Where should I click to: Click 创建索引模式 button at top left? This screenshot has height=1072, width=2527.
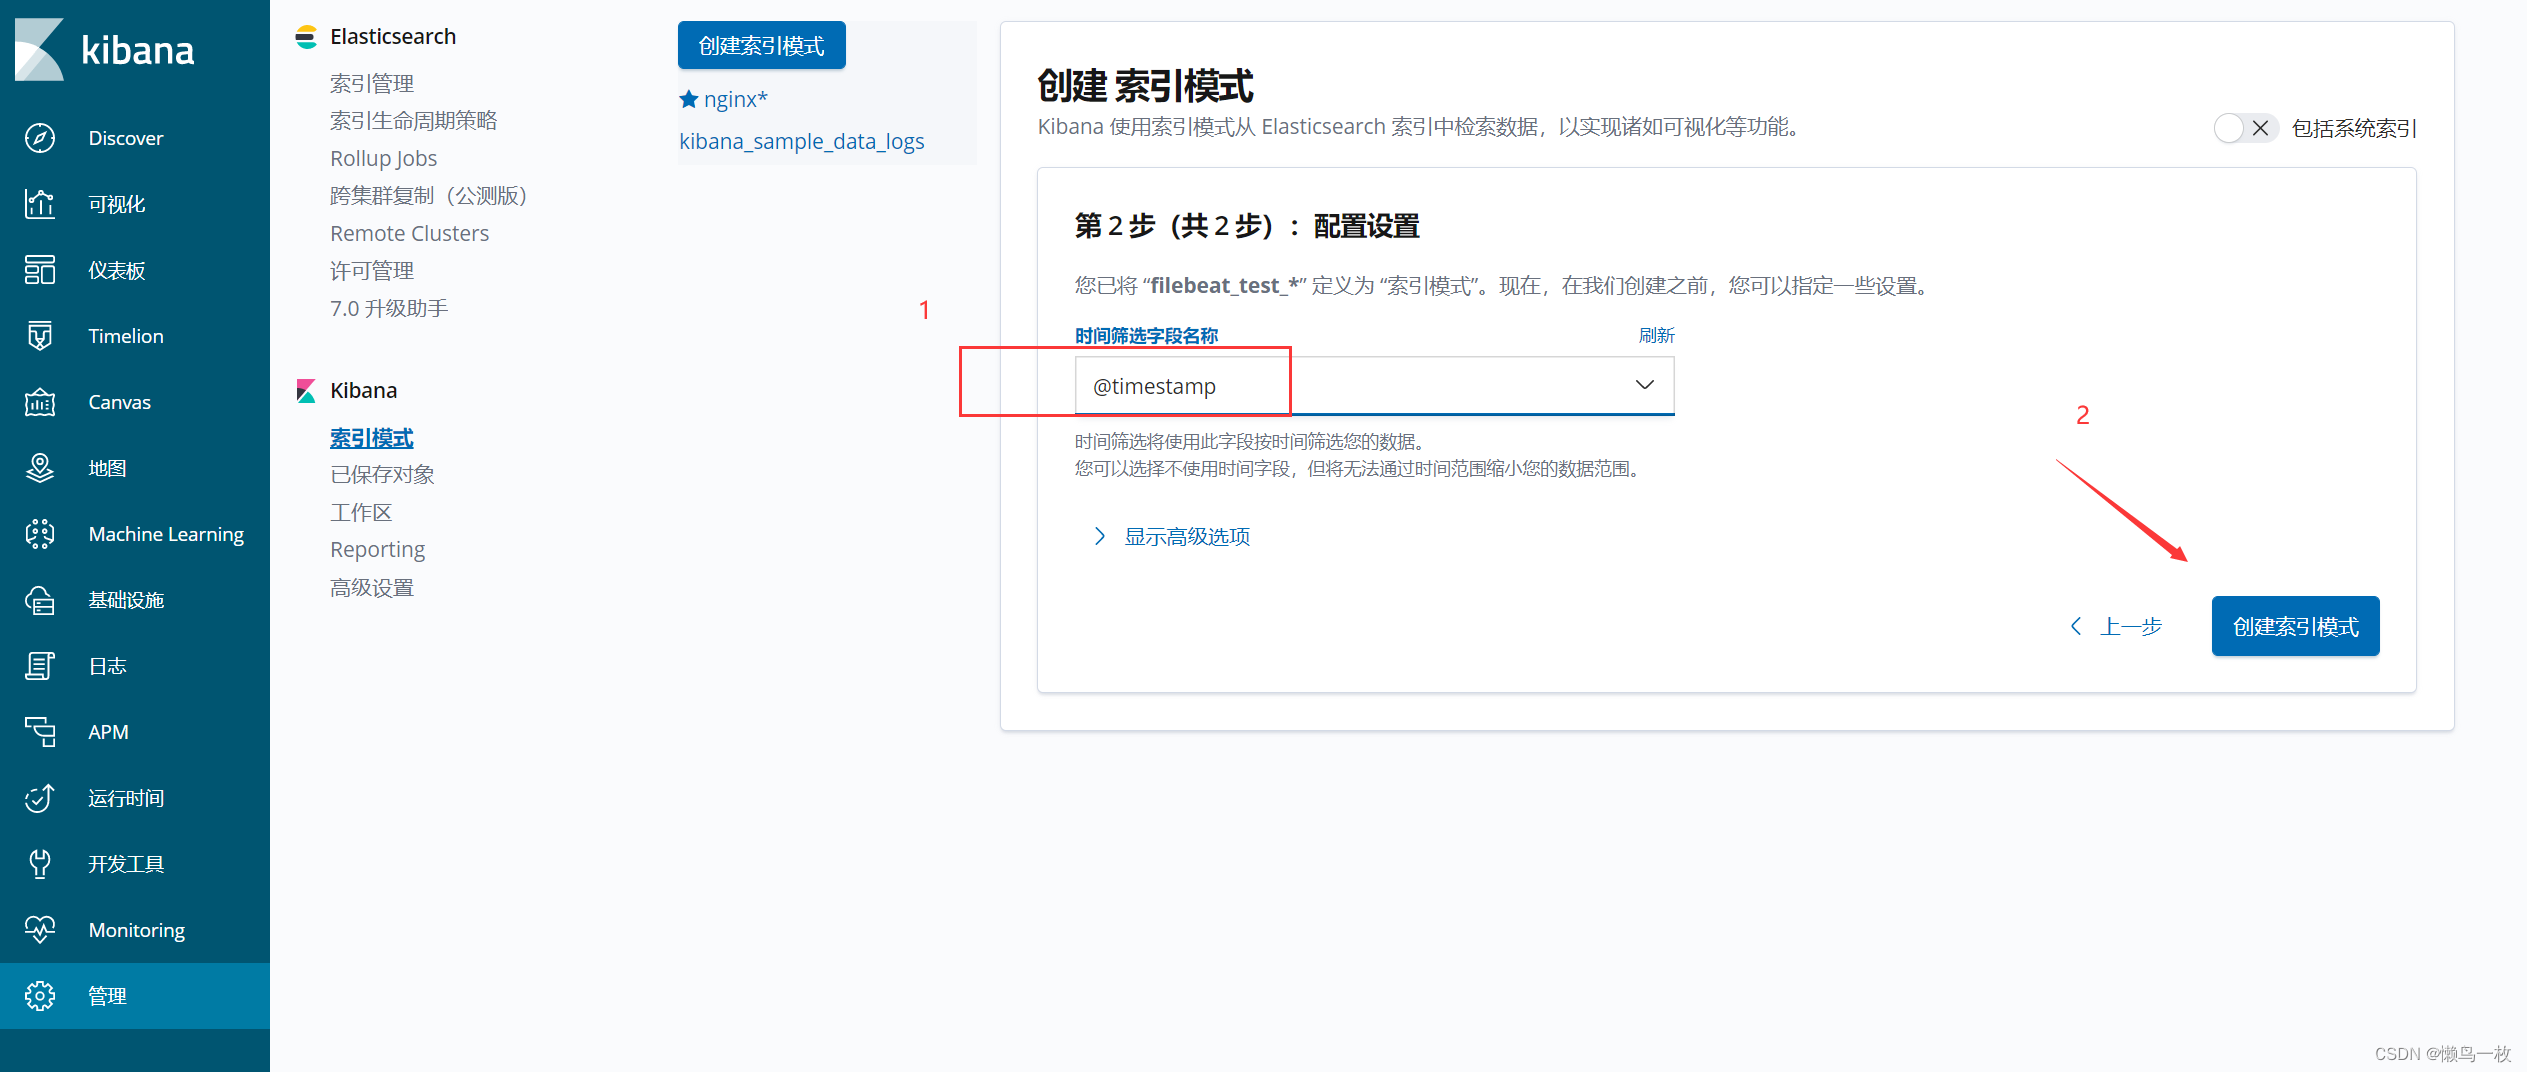tap(762, 45)
